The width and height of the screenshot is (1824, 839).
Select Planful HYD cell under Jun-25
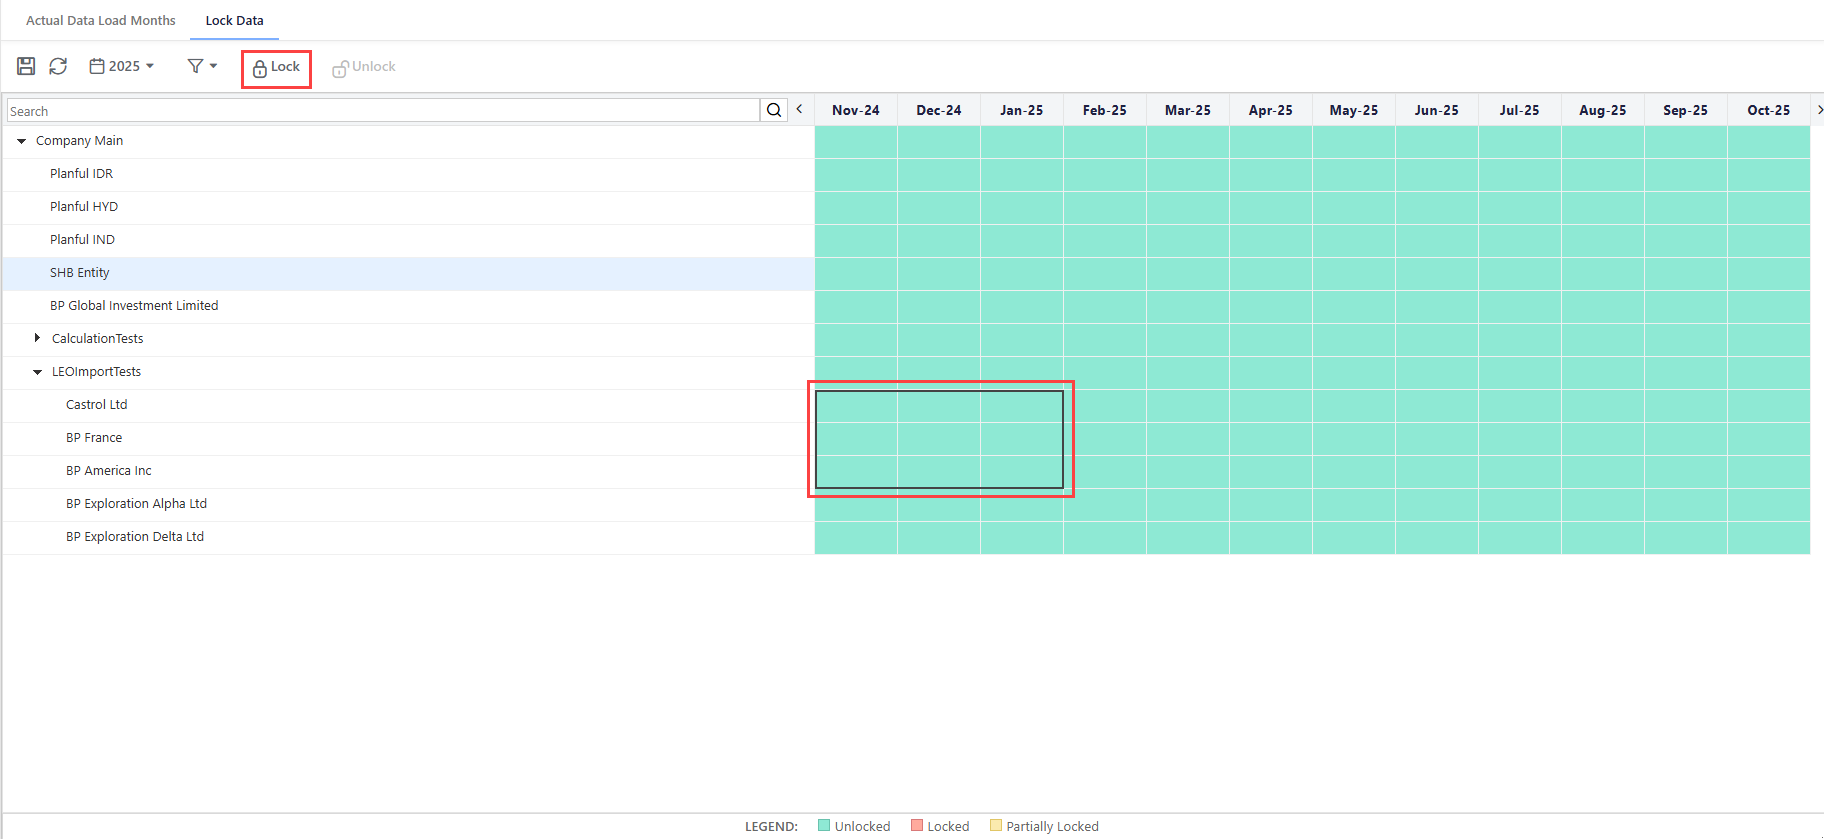1436,207
